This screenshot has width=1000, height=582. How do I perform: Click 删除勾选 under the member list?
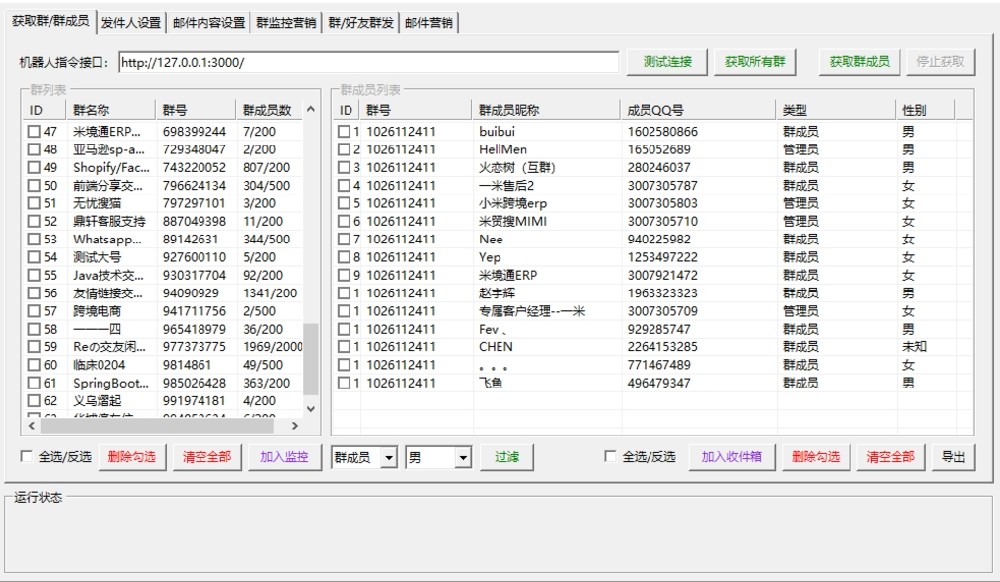[816, 457]
